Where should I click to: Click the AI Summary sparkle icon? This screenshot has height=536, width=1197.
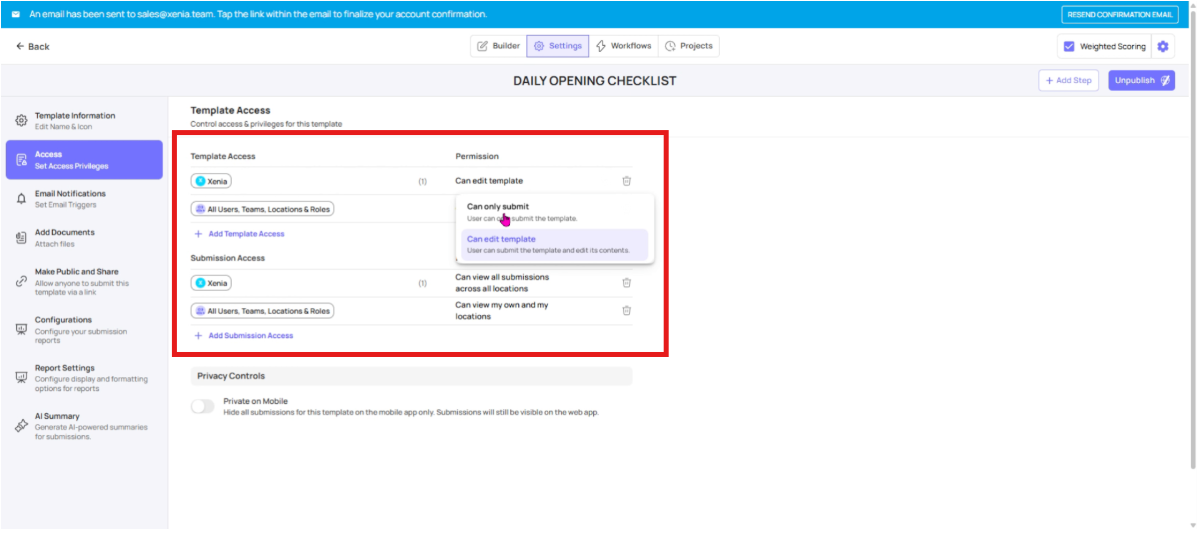coord(21,426)
